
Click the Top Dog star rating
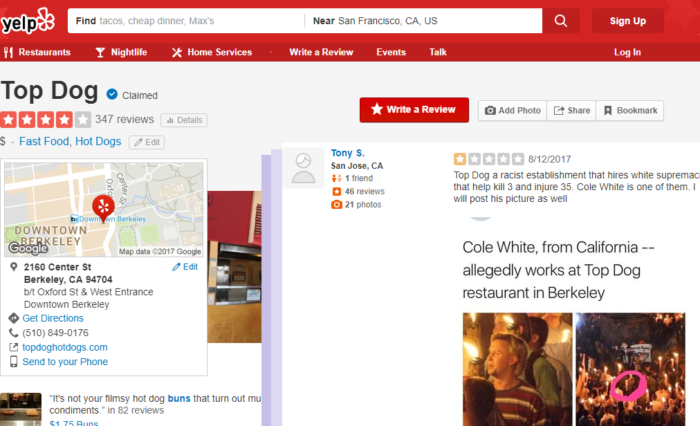click(x=46, y=119)
